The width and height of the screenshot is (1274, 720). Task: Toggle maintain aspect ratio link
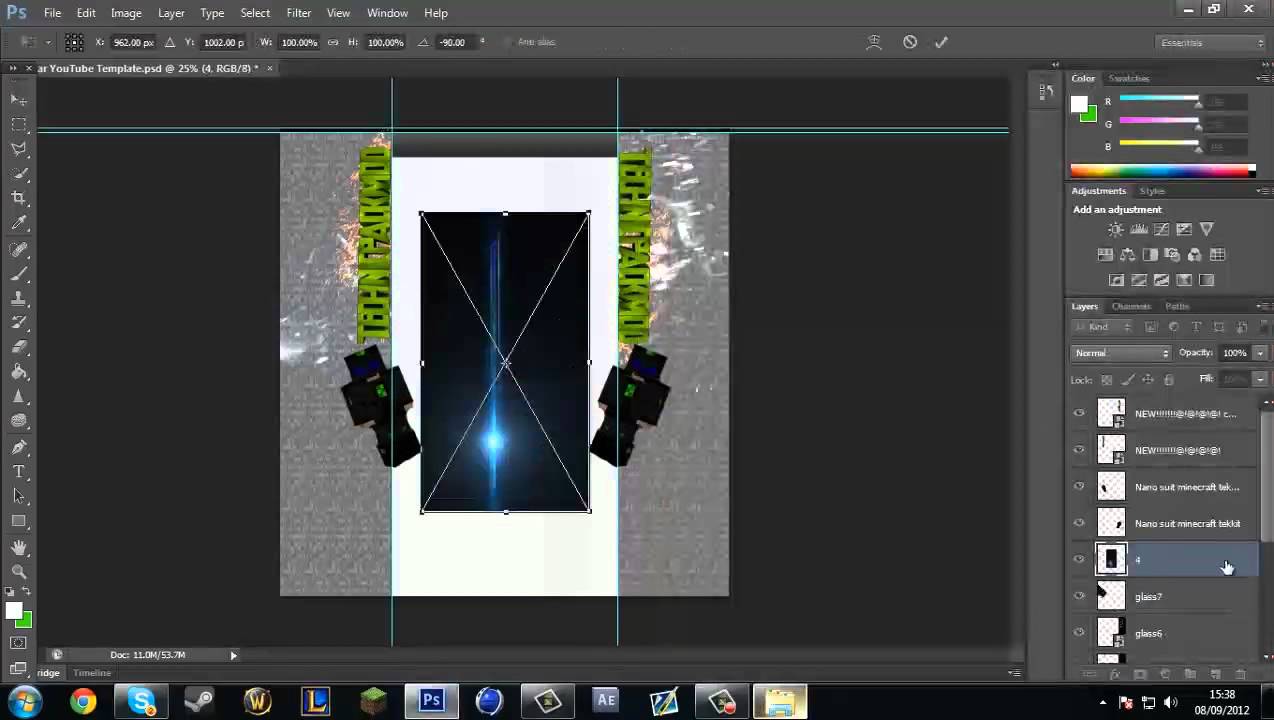click(333, 42)
